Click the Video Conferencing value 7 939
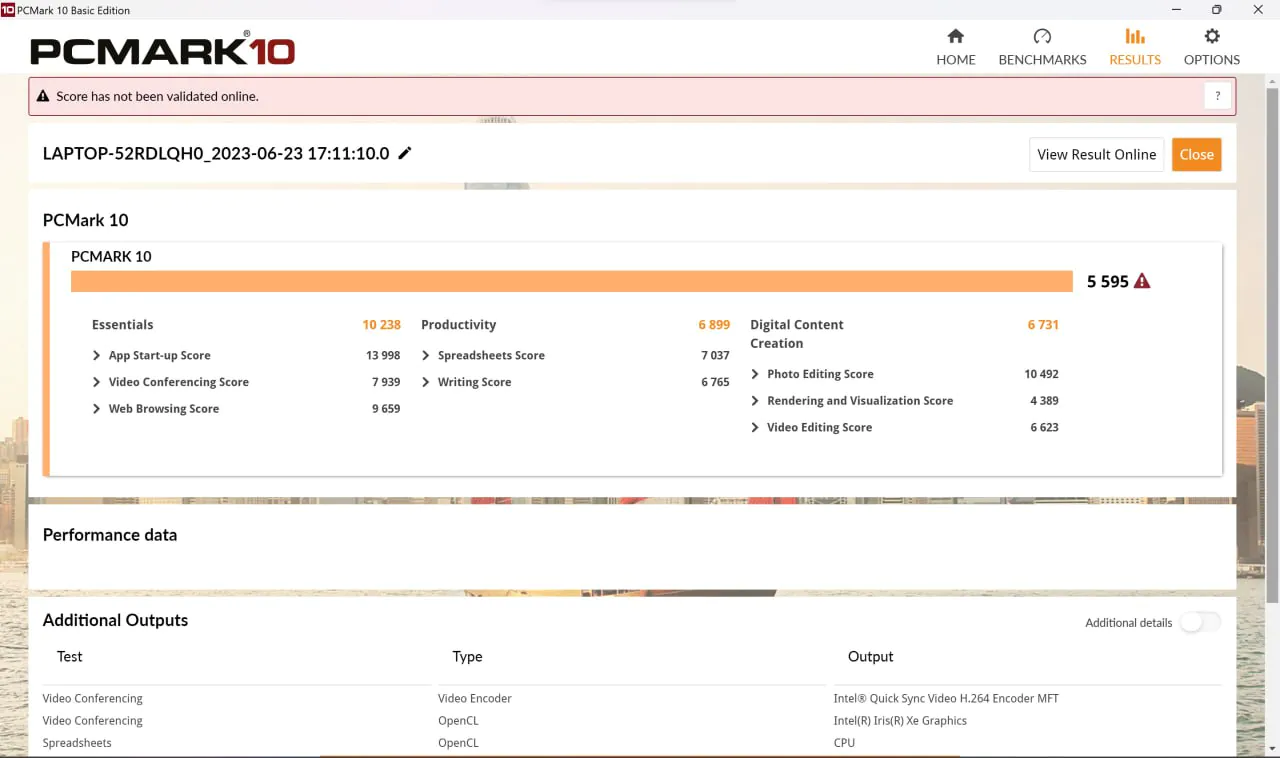Viewport: 1280px width, 758px height. (x=386, y=382)
